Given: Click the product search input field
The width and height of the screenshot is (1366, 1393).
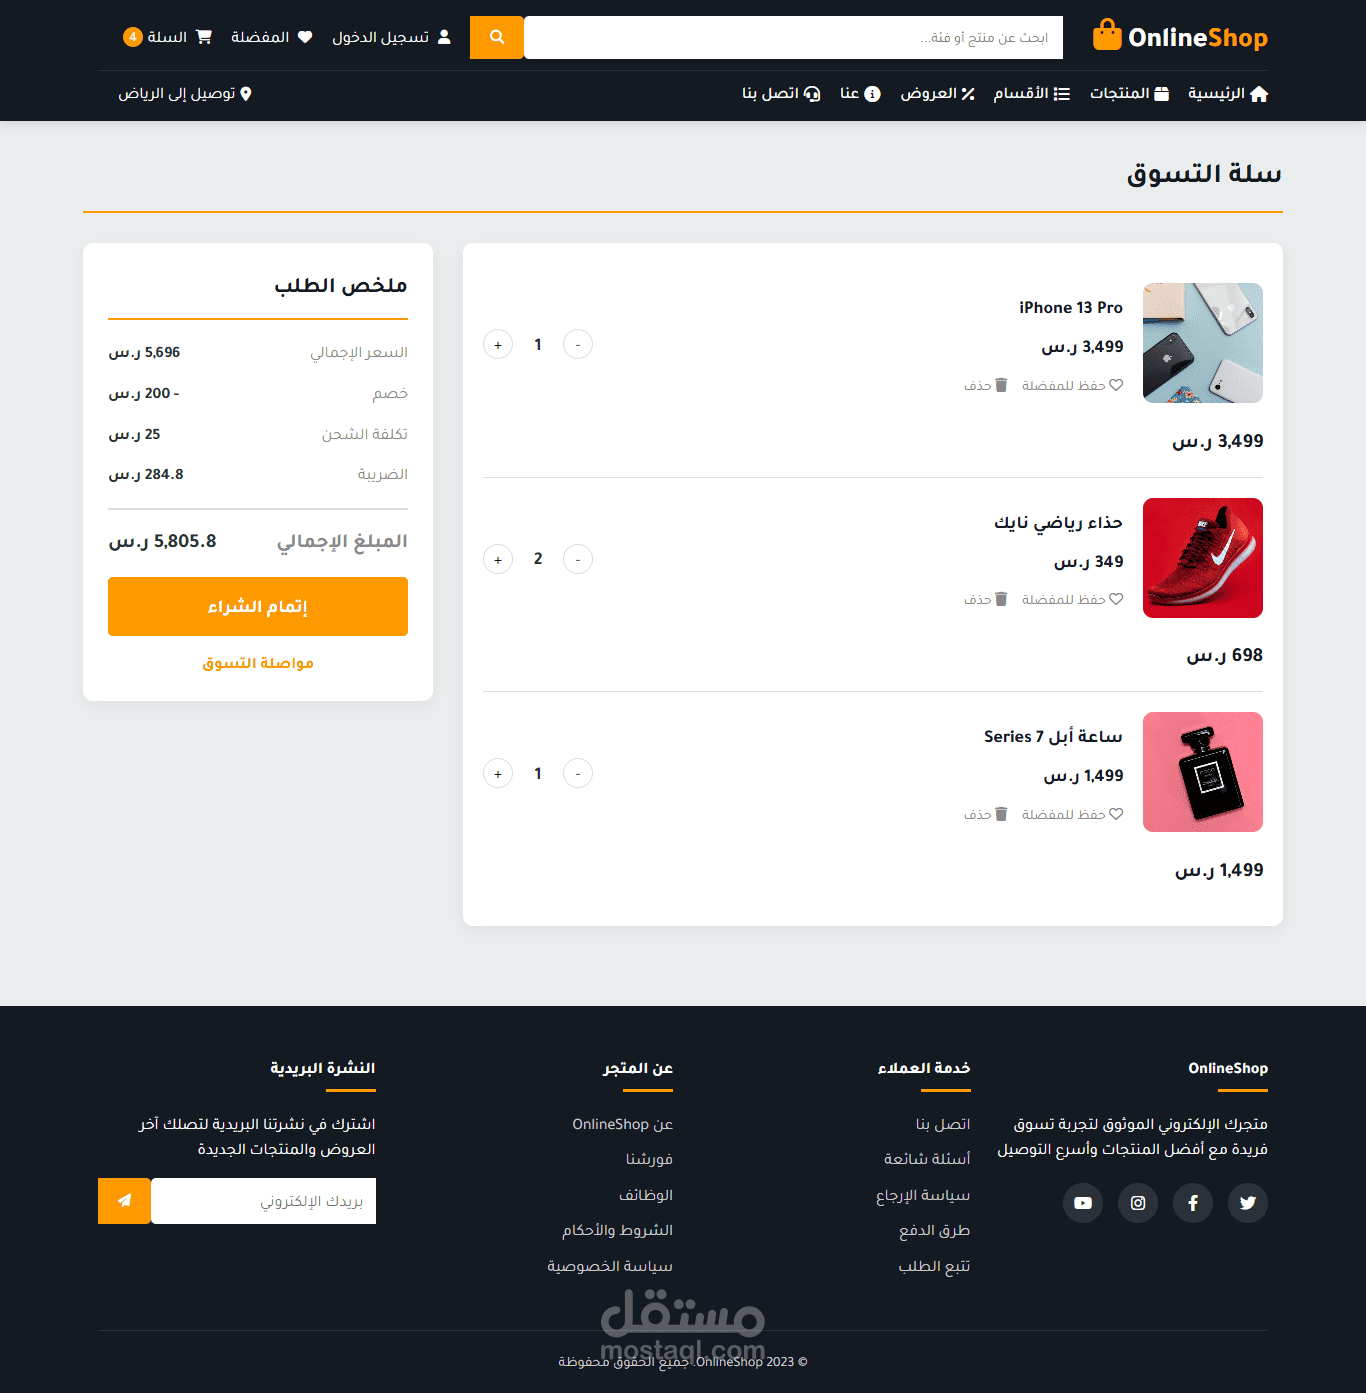Looking at the screenshot, I should tap(793, 37).
